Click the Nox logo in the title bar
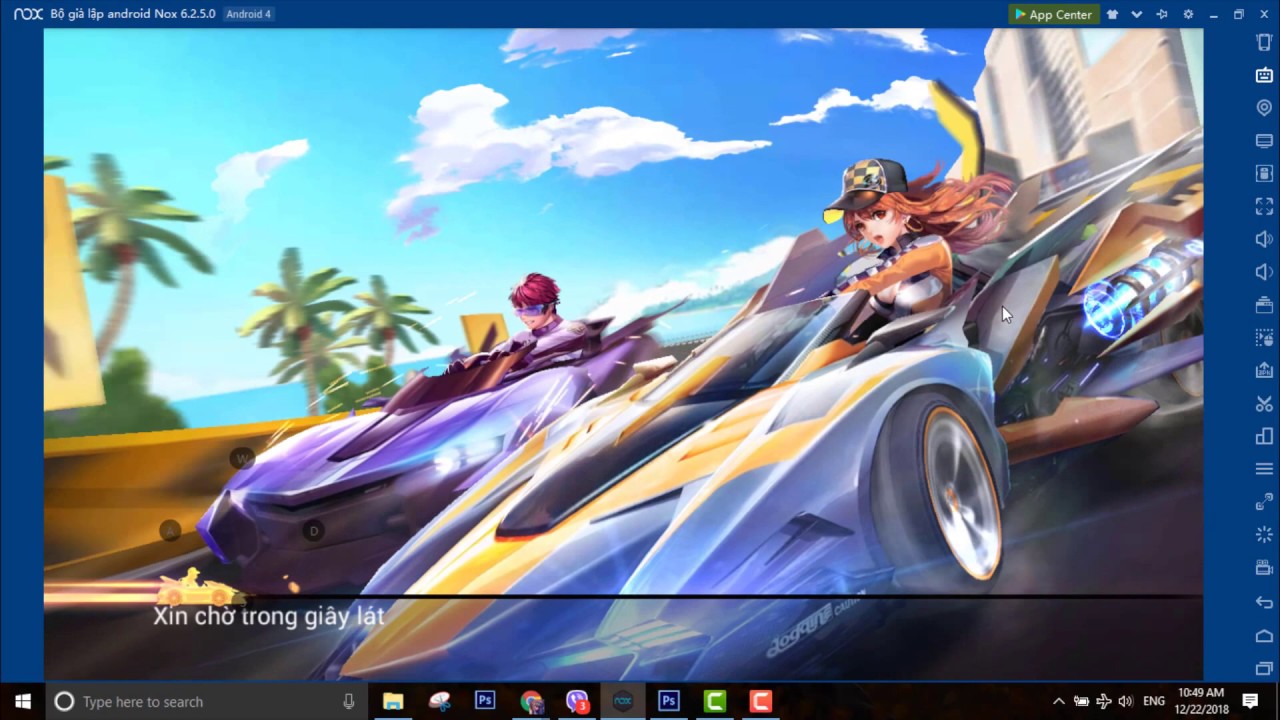The image size is (1280, 720). [27, 14]
